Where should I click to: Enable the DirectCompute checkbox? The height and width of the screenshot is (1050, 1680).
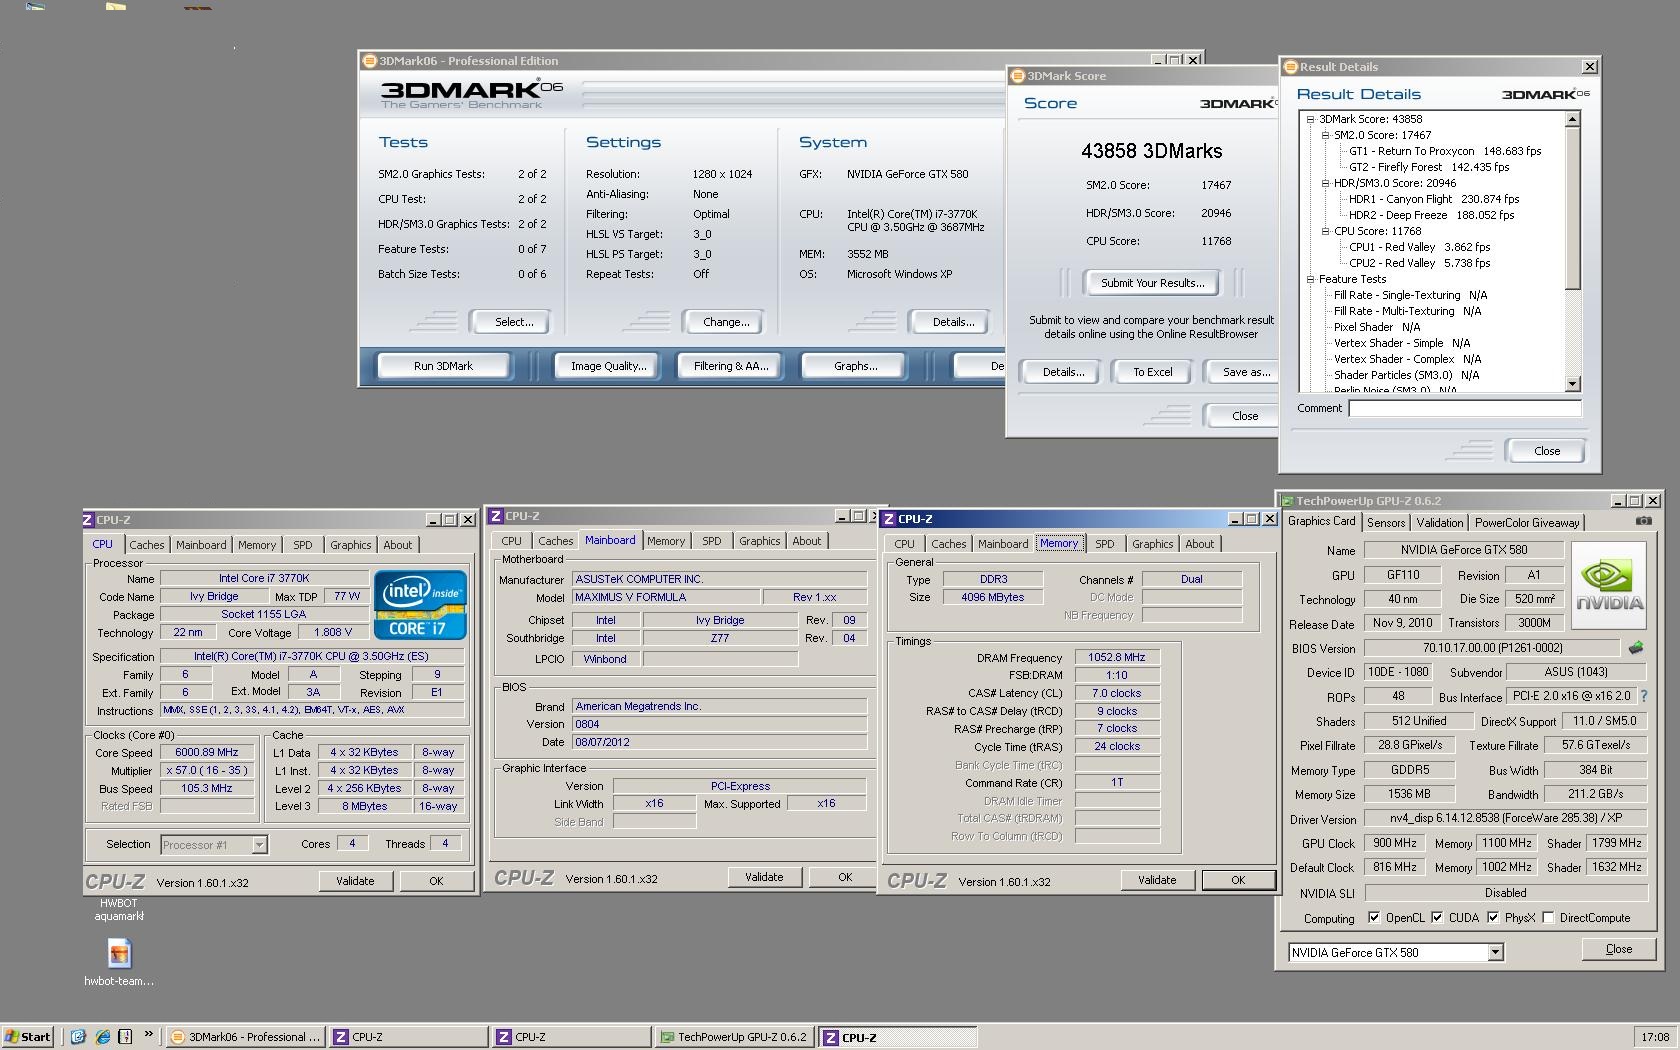click(1548, 918)
